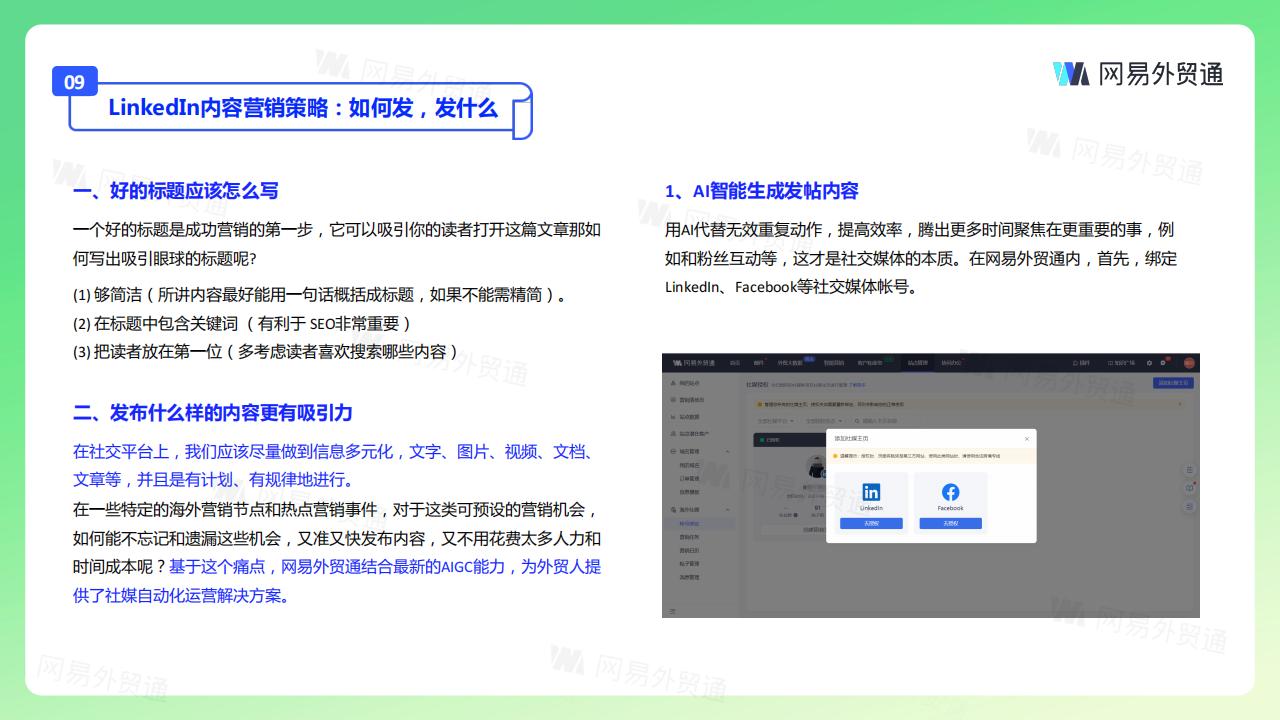Open the second status filter dropdown
The width and height of the screenshot is (1280, 720).
click(x=824, y=421)
